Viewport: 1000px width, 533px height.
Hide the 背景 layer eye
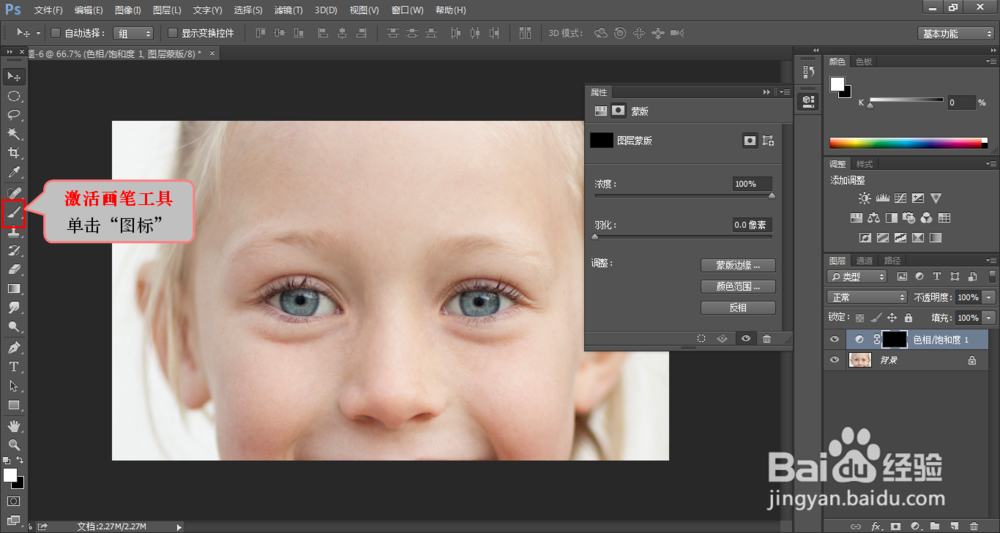click(834, 360)
